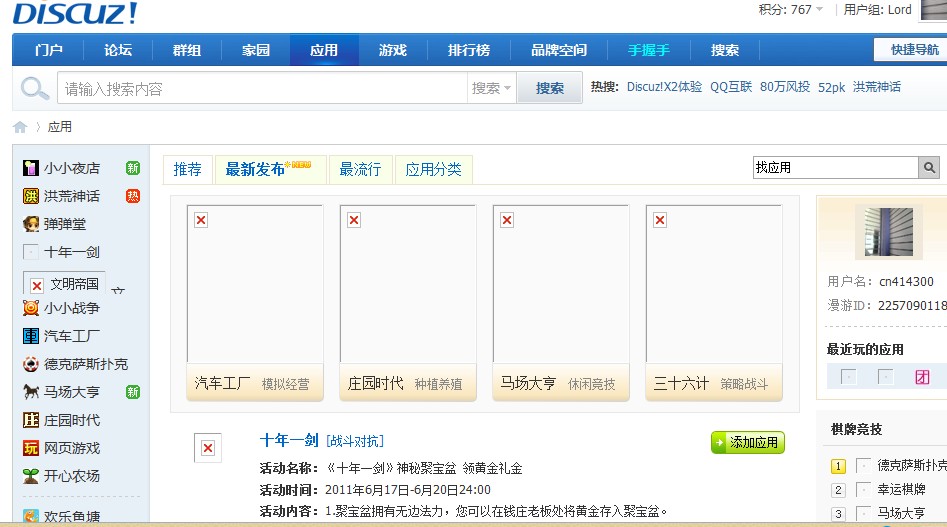Click the blue 搜索 search button
The width and height of the screenshot is (947, 527).
[x=550, y=88]
